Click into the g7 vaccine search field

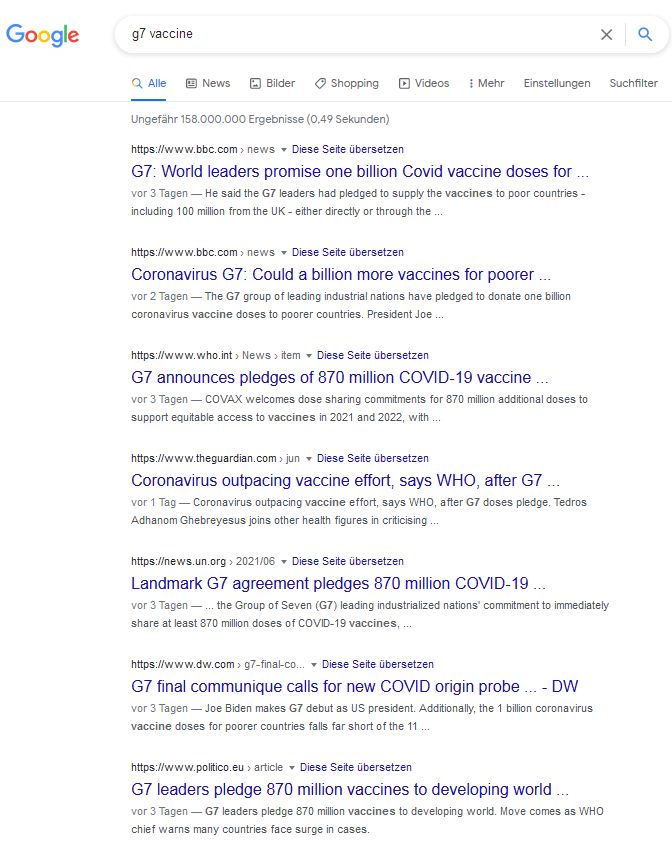350,34
